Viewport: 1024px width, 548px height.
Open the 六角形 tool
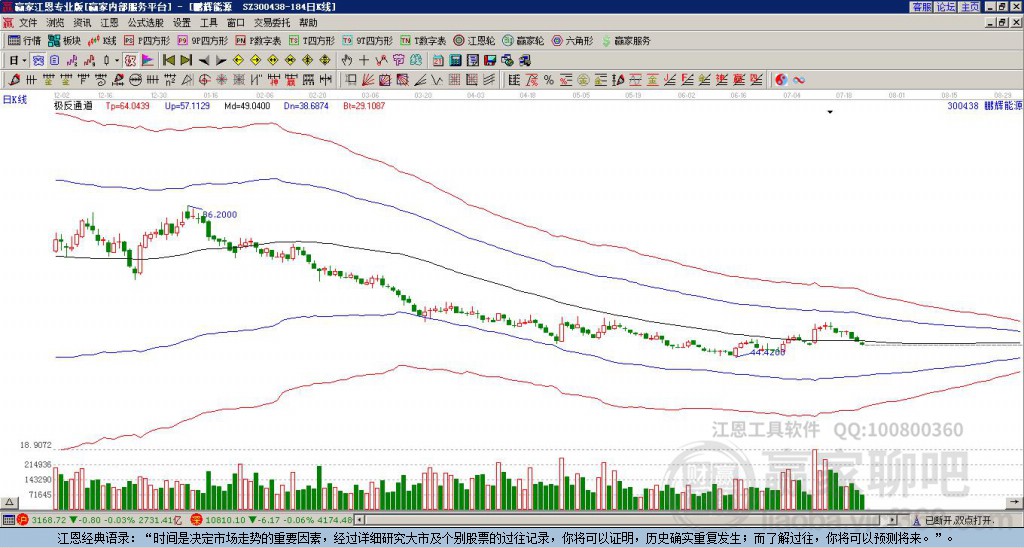(572, 40)
